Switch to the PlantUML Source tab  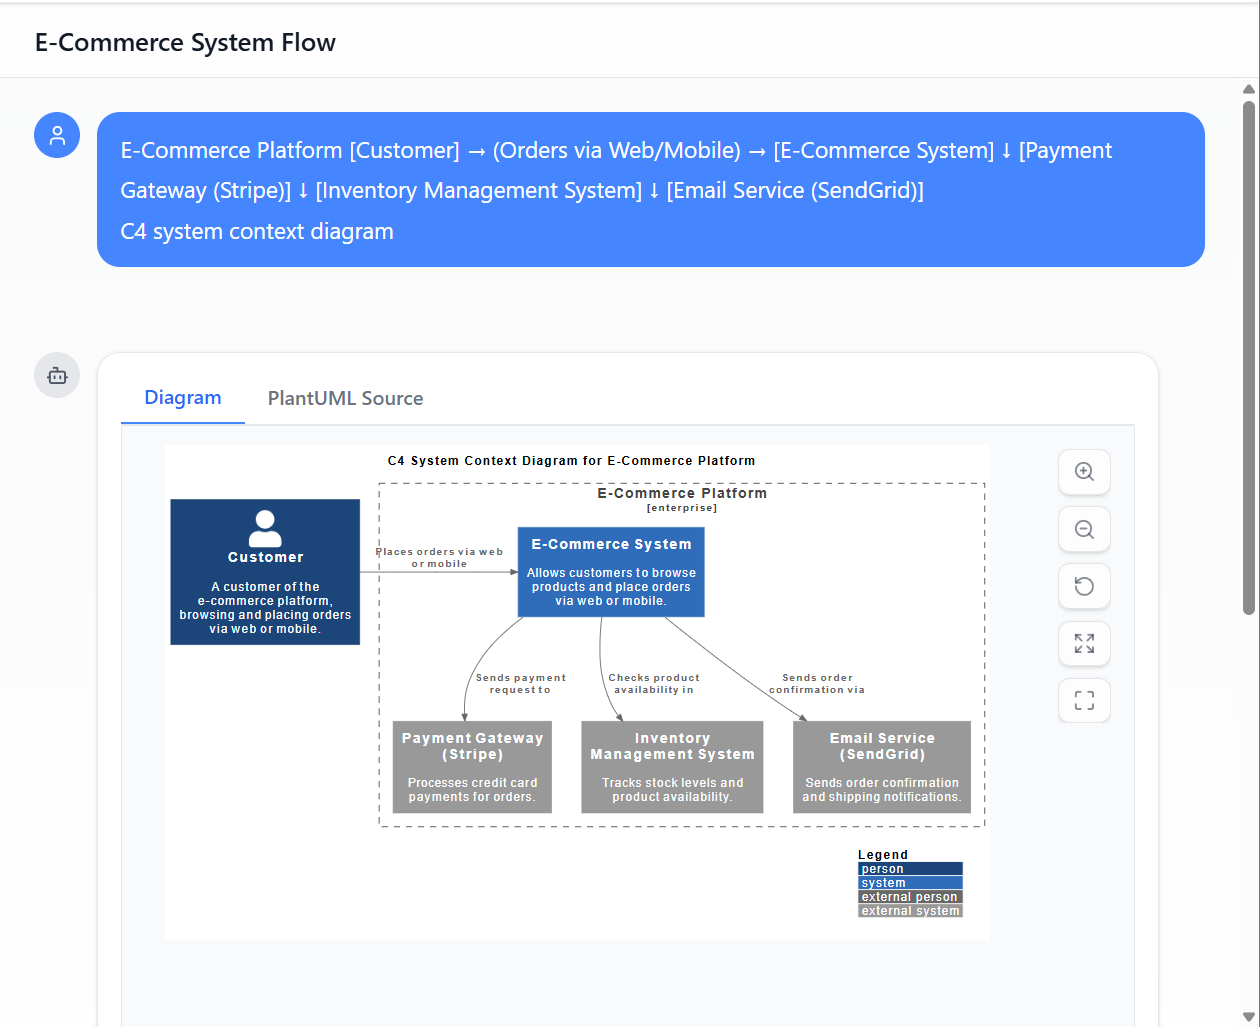(345, 398)
